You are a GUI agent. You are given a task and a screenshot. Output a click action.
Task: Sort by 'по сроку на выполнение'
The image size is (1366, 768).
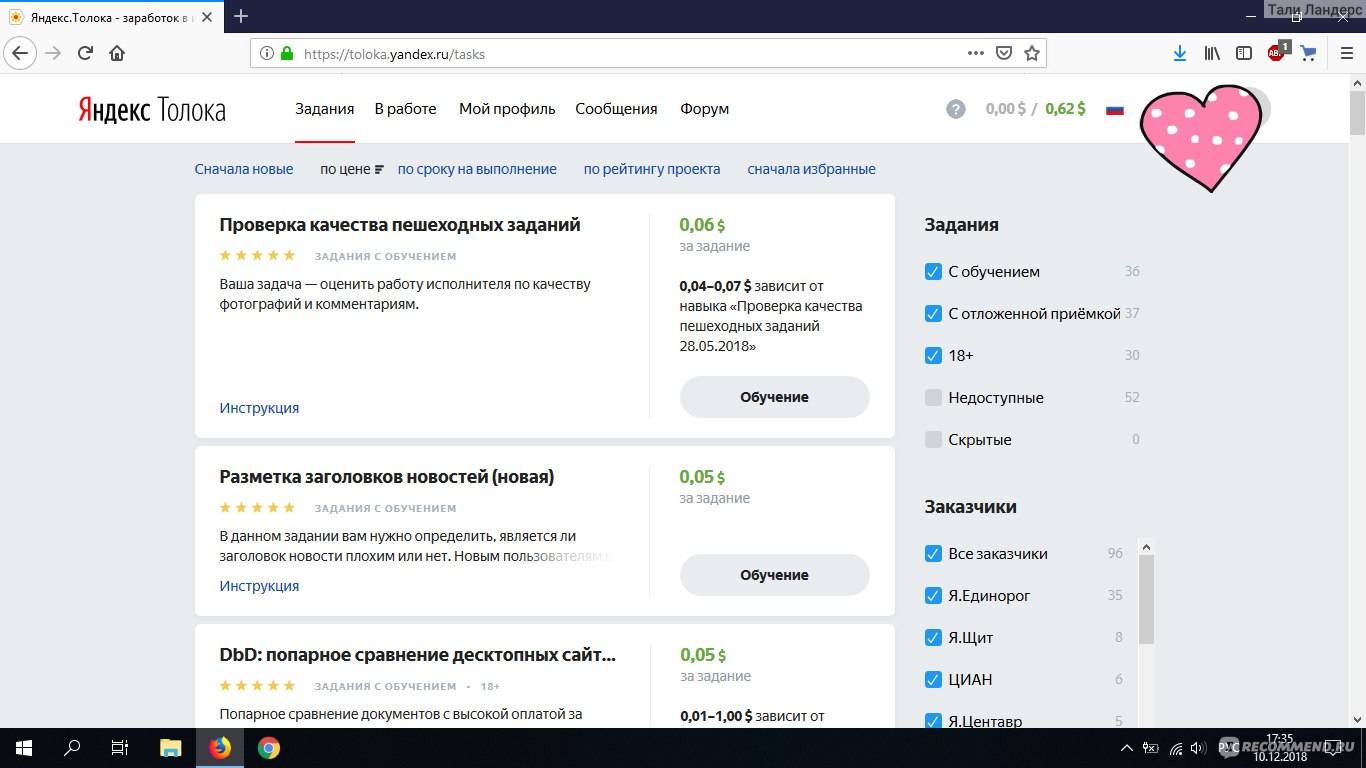point(477,169)
